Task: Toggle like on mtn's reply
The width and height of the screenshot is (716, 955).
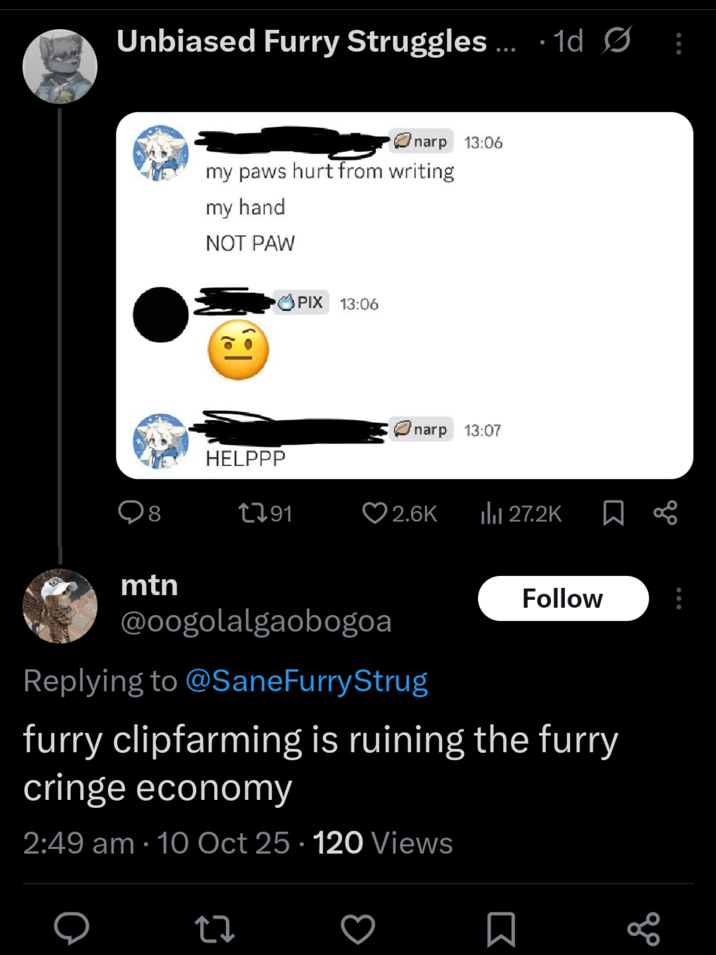Action: (357, 928)
